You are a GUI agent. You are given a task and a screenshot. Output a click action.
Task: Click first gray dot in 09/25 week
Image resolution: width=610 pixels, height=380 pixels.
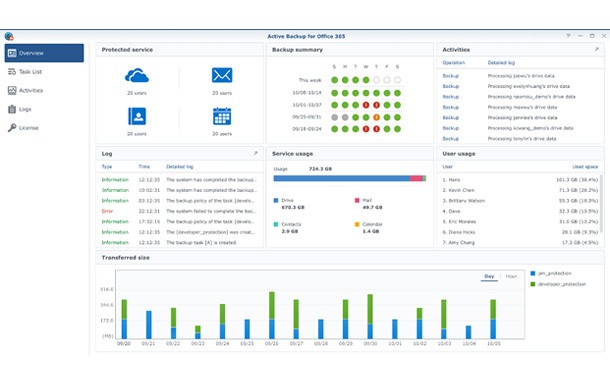(x=335, y=117)
